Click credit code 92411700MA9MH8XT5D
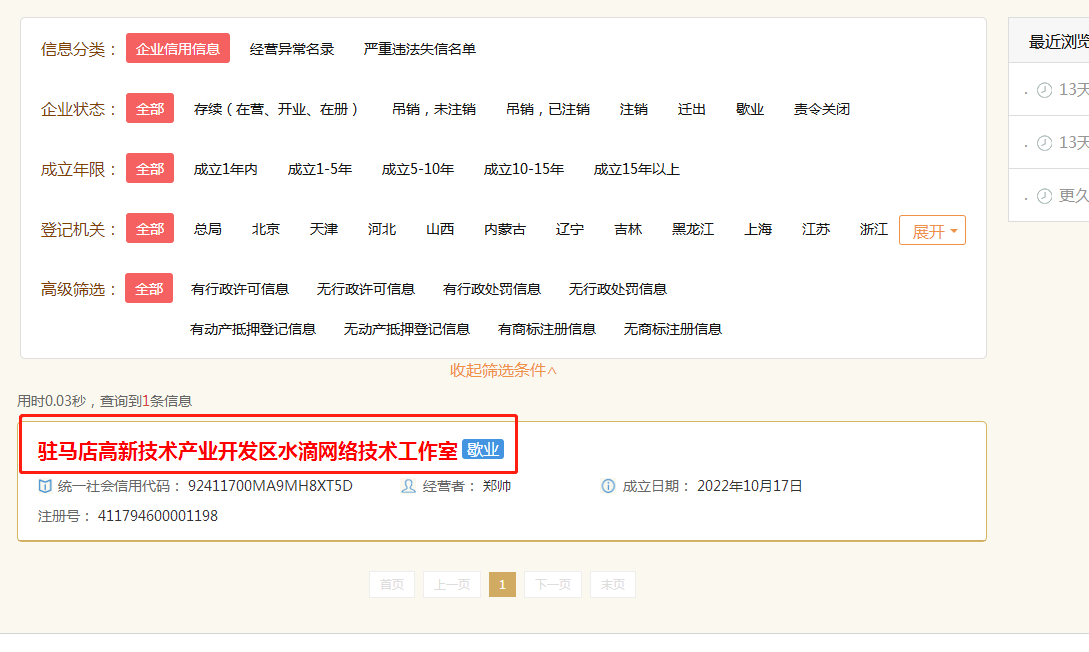Viewport: 1089px width, 652px height. click(x=270, y=486)
